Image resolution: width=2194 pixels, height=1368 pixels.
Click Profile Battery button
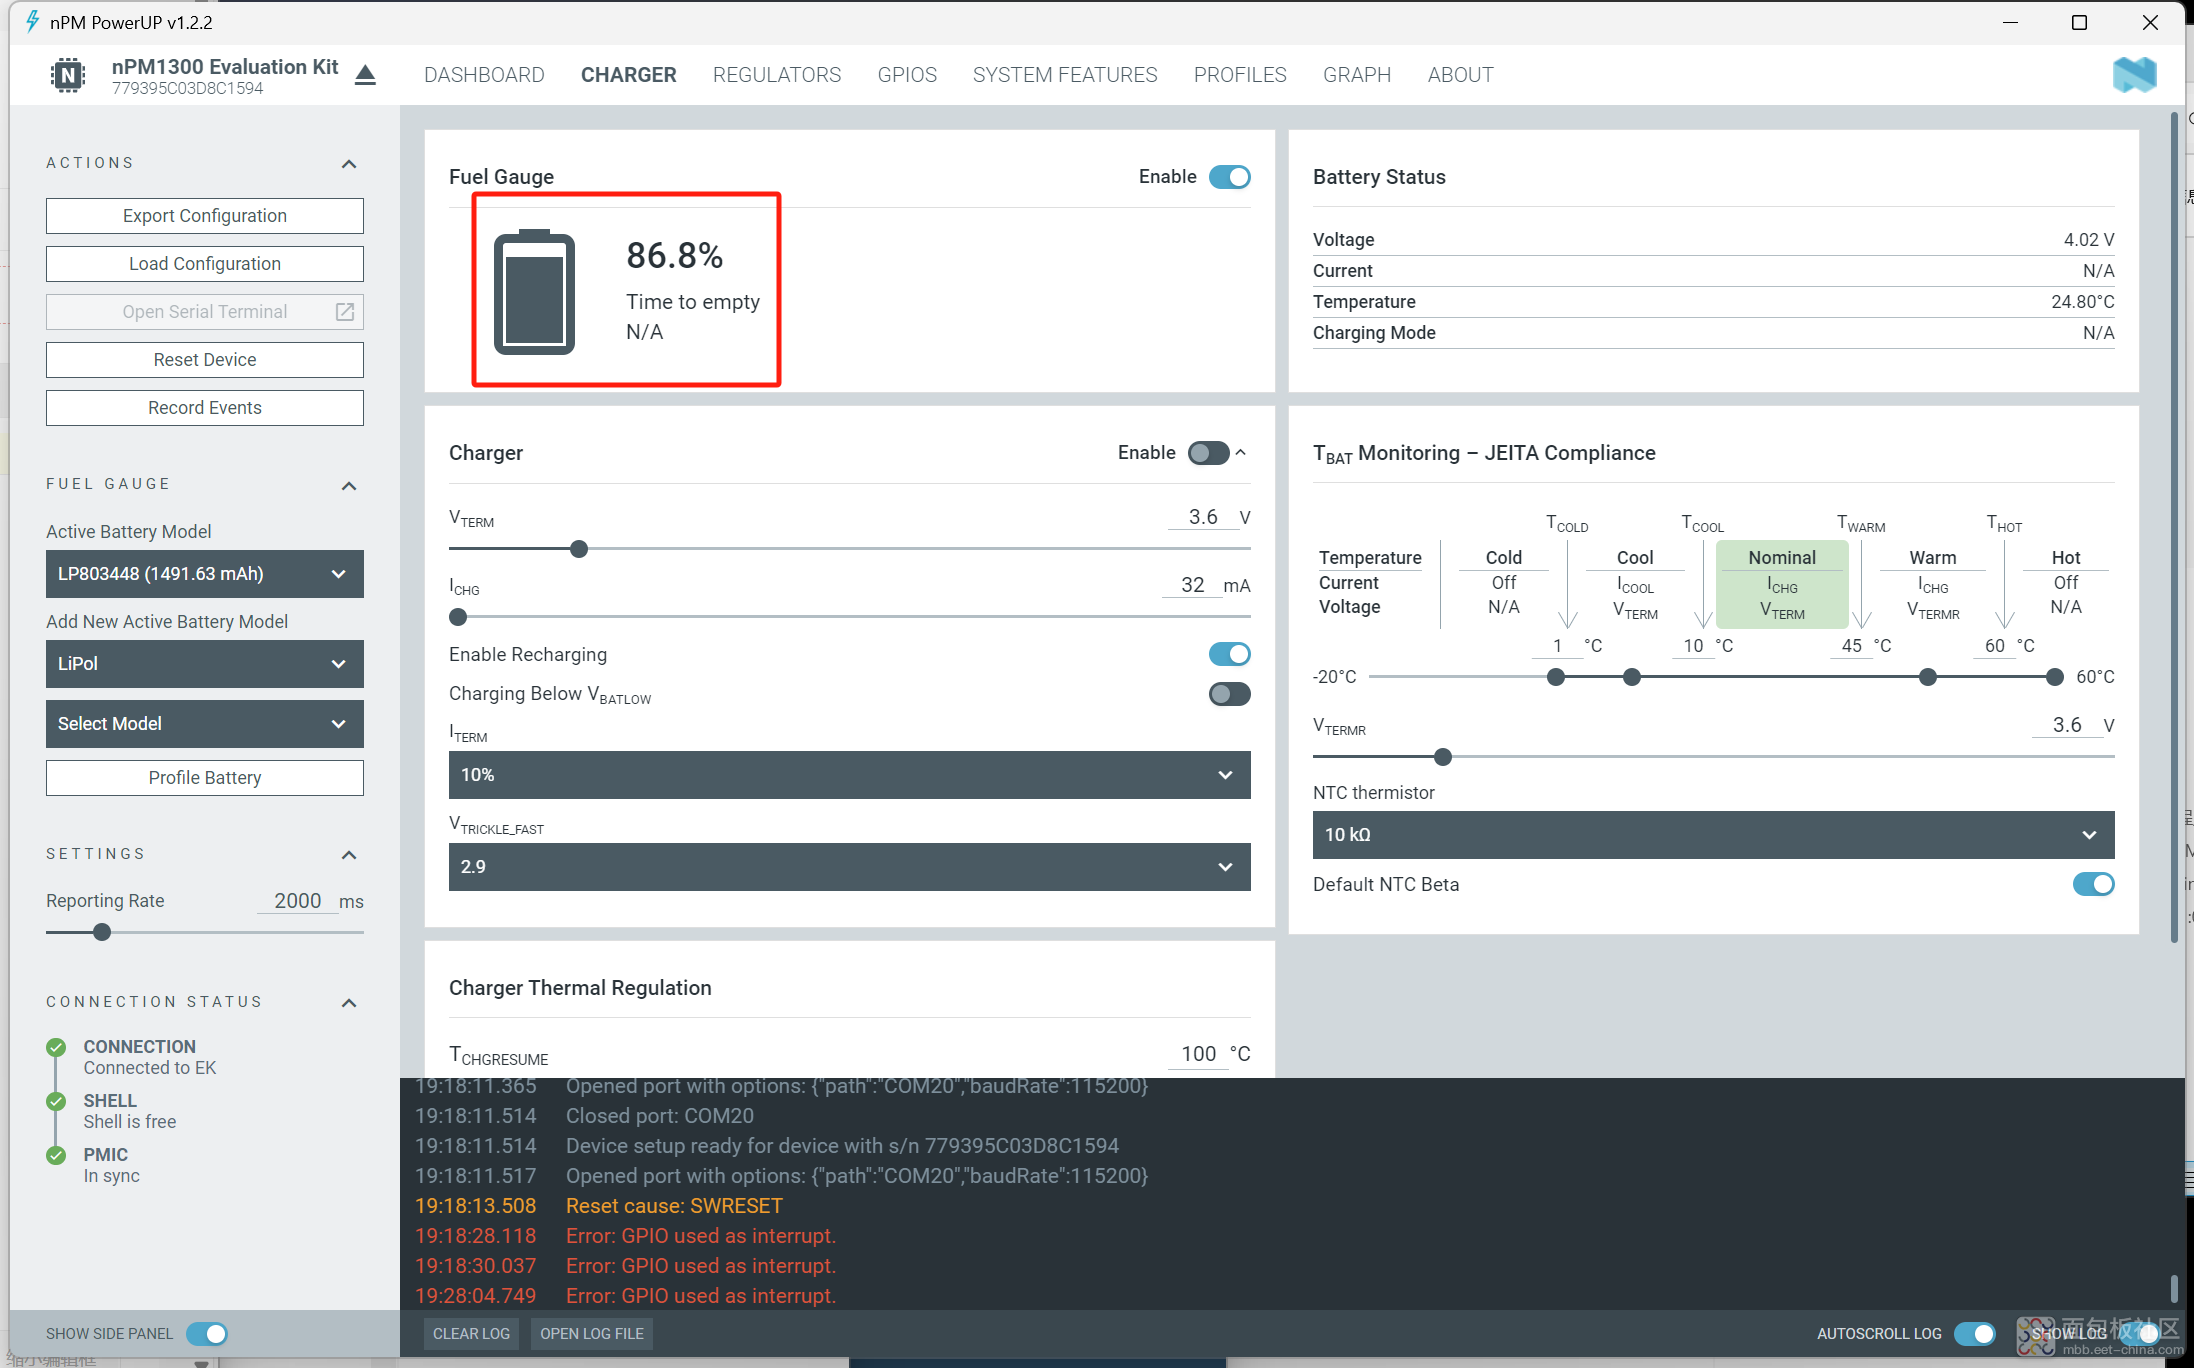[x=205, y=778]
